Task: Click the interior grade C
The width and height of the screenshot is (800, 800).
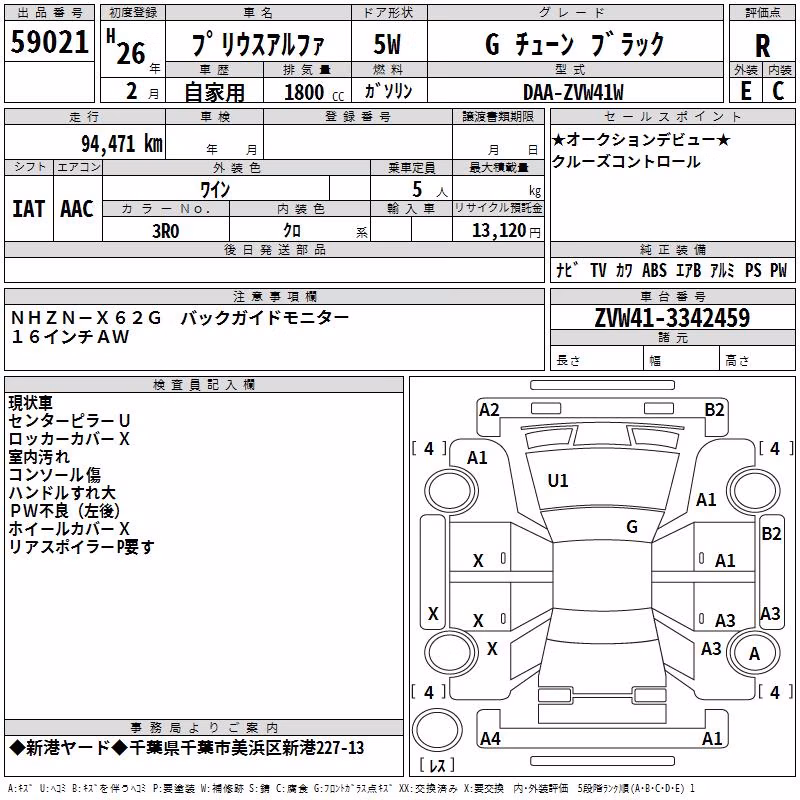Action: click(x=778, y=91)
